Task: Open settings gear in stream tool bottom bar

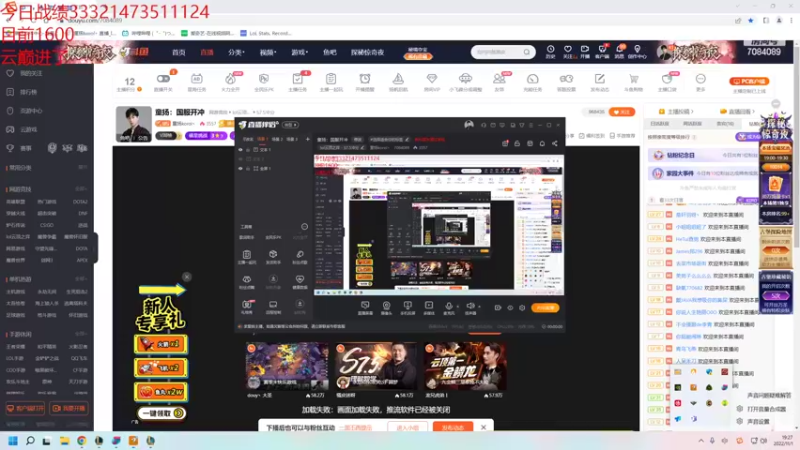Action: [x=522, y=308]
